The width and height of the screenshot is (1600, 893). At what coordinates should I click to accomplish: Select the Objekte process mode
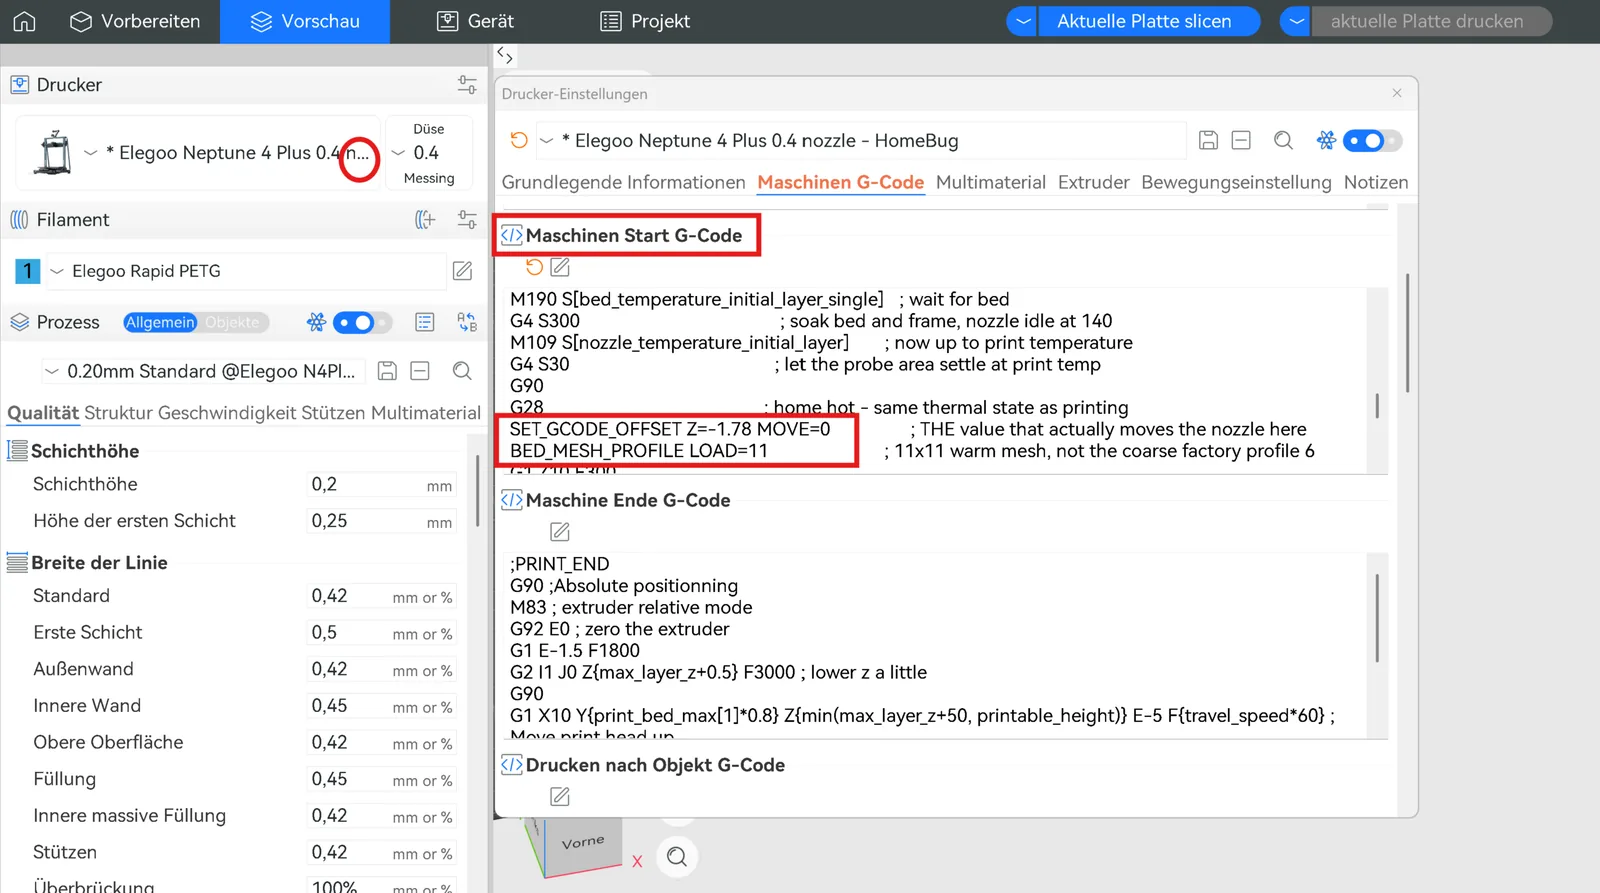pos(233,322)
